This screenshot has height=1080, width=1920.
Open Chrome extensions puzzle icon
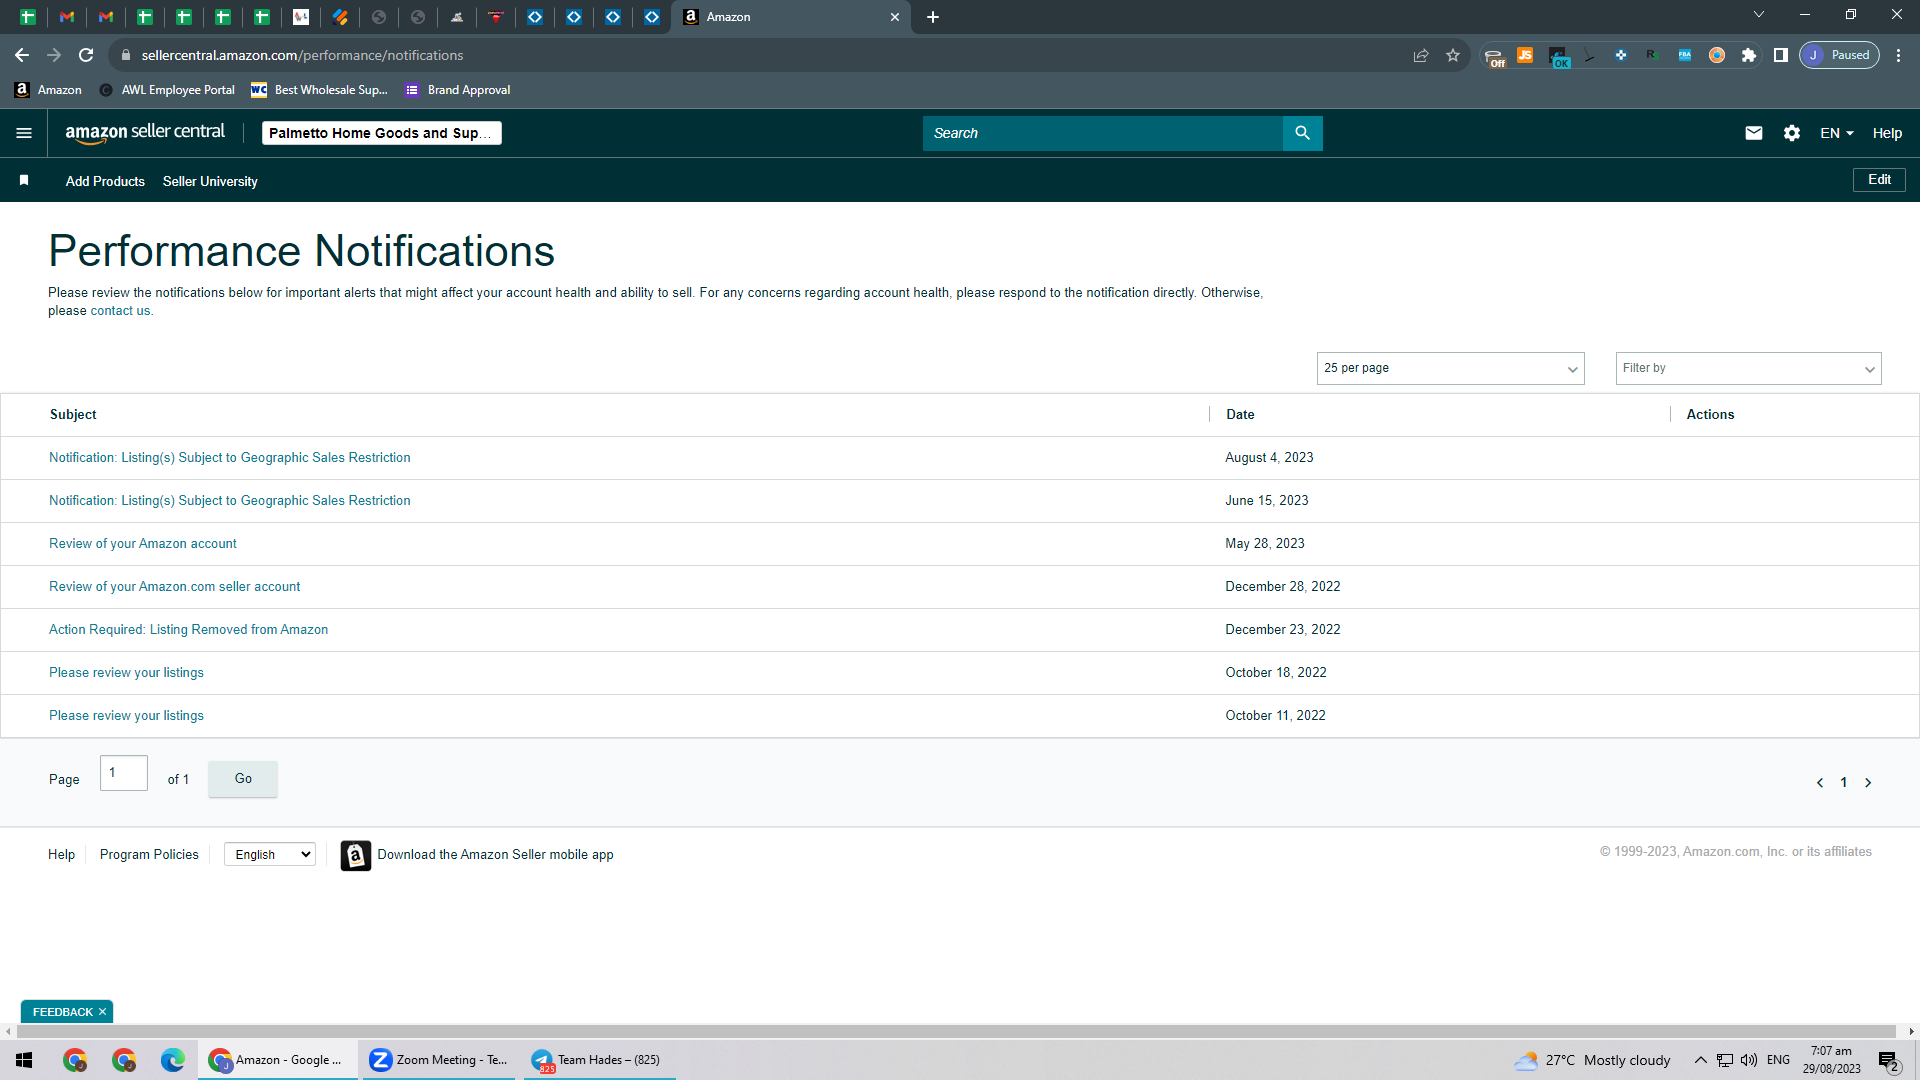[x=1749, y=55]
